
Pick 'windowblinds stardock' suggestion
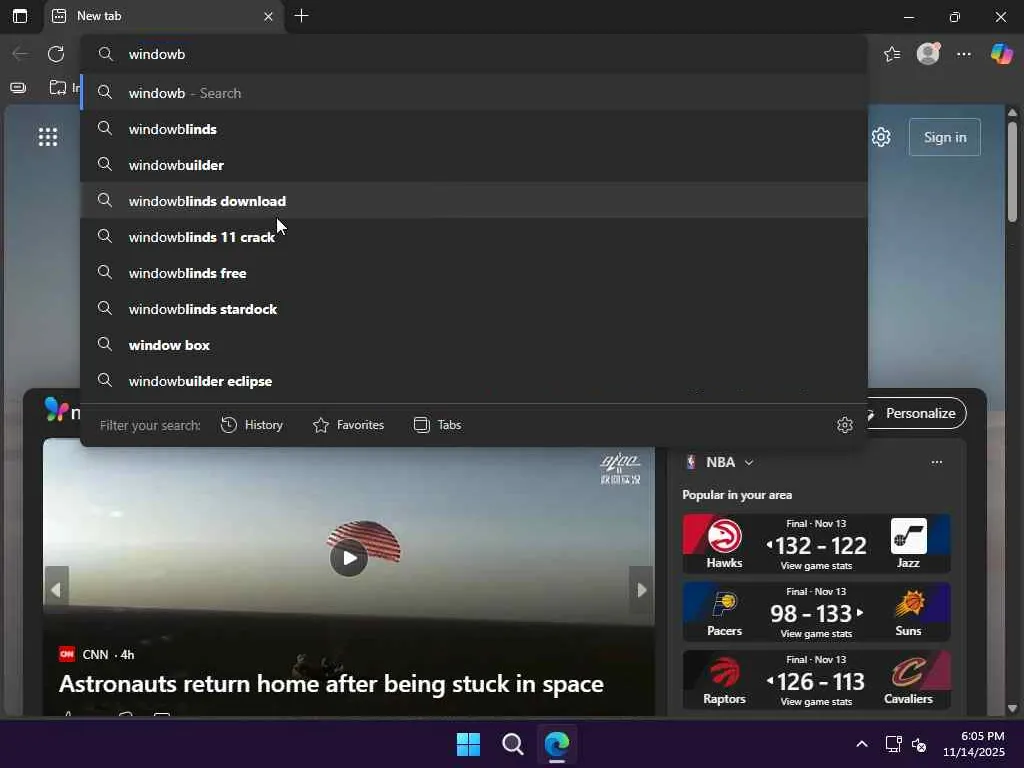474,308
